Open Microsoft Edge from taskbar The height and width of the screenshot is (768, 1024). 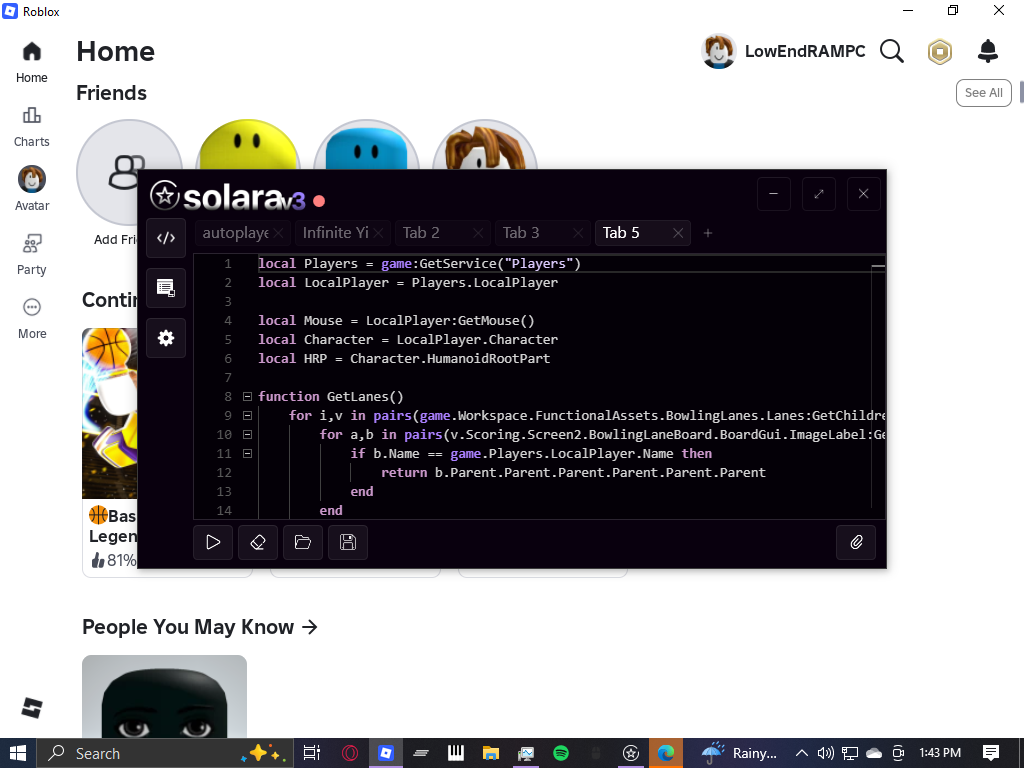tap(665, 753)
